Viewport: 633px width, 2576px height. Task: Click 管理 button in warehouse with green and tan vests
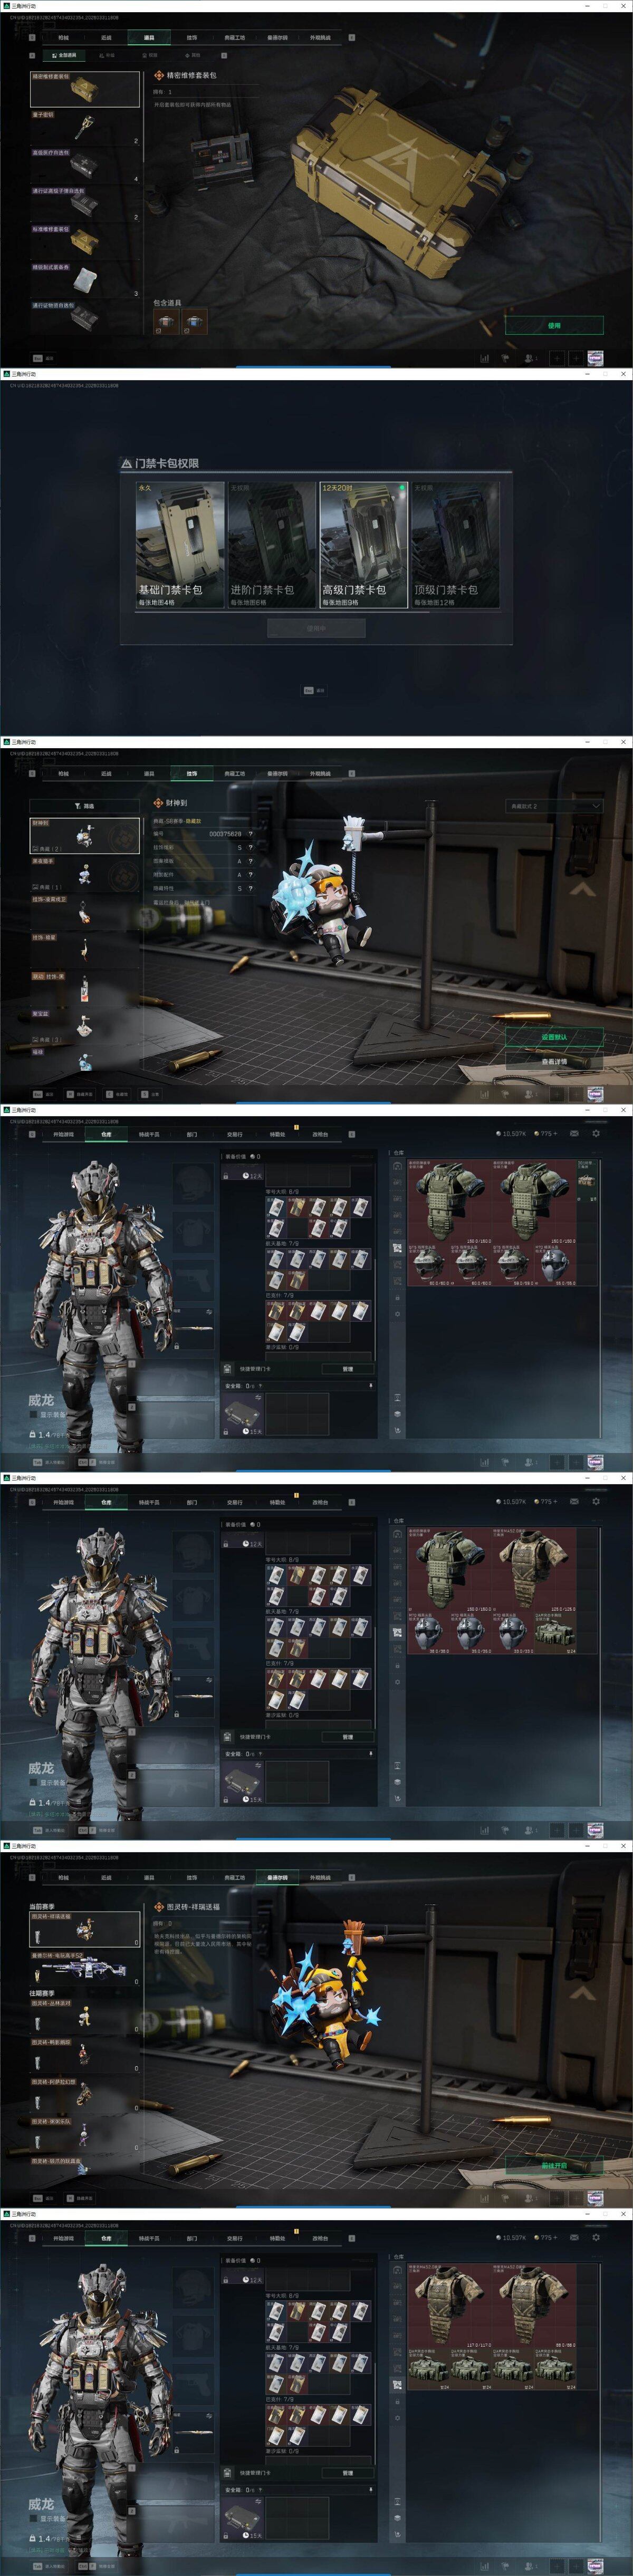coord(348,1737)
